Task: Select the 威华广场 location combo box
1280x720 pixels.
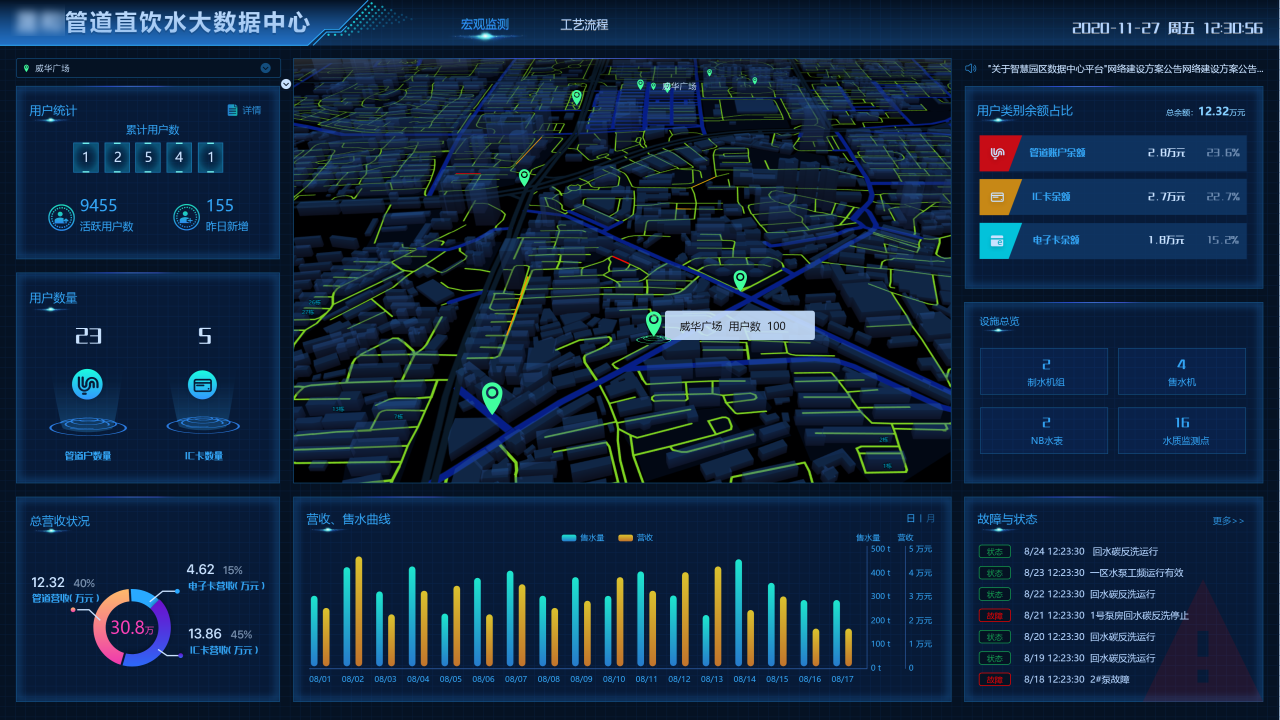Action: tap(148, 68)
